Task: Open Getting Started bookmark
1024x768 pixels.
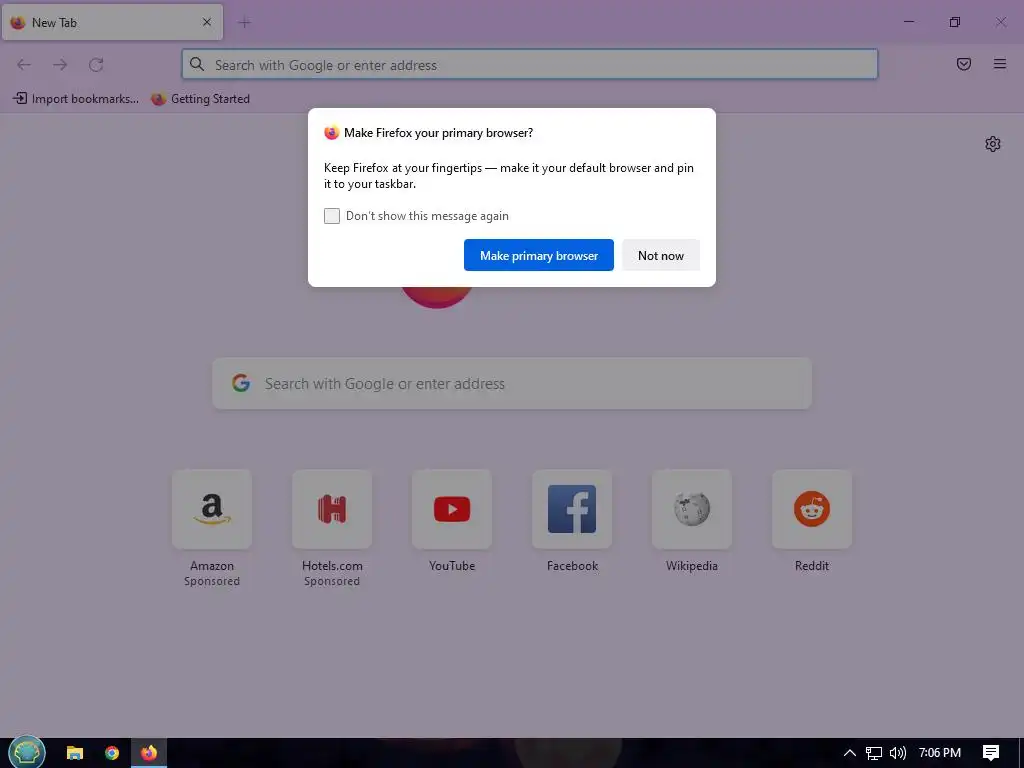Action: [200, 99]
